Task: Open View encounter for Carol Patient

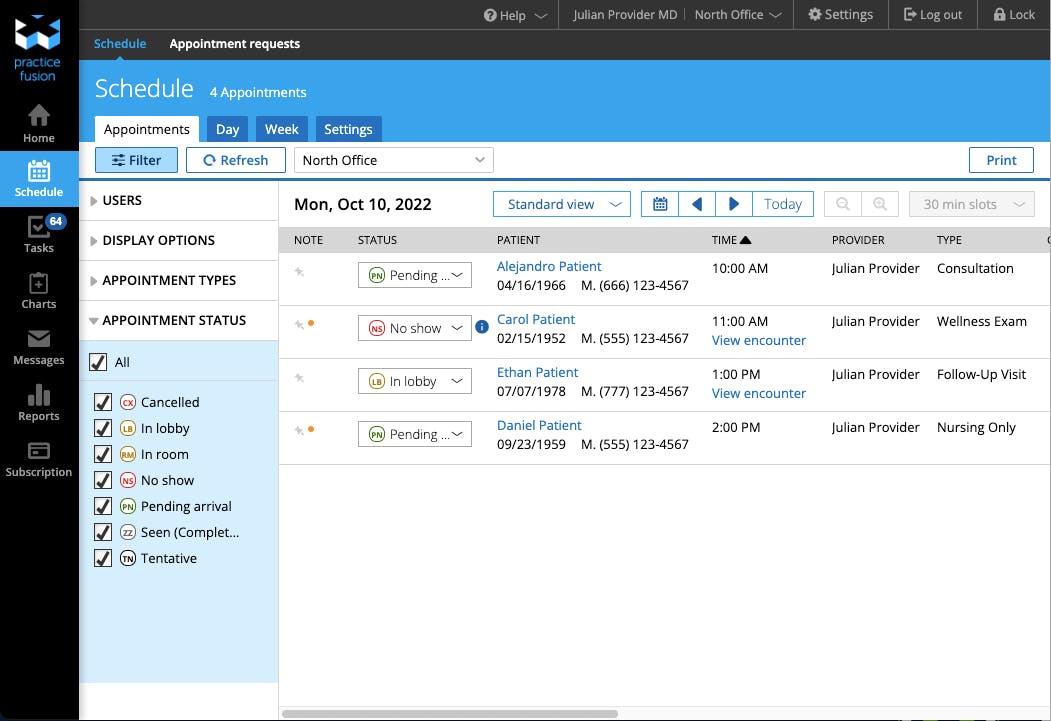Action: (759, 340)
